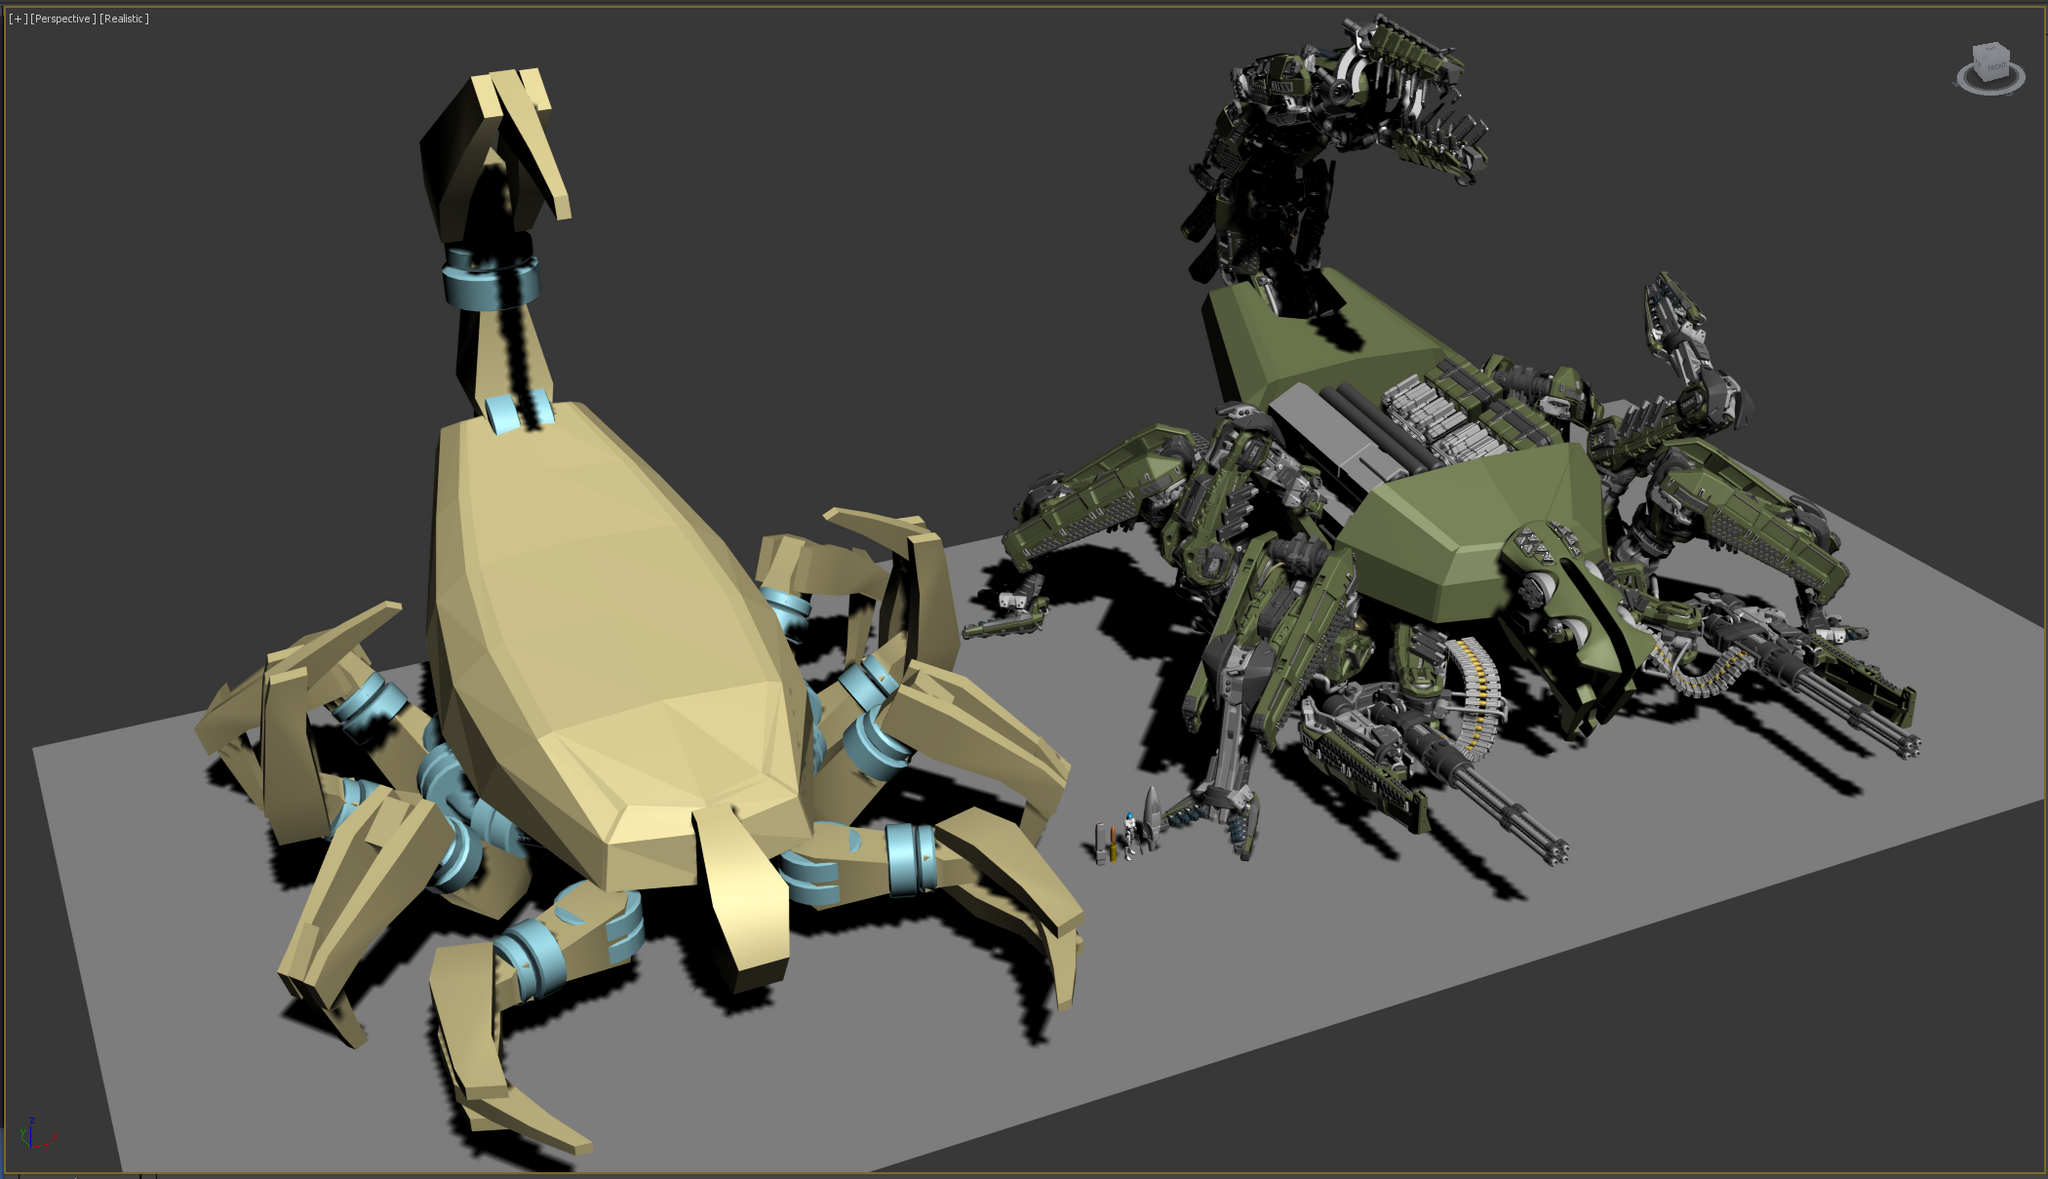Click the left side face of ViewCube

tap(1978, 64)
